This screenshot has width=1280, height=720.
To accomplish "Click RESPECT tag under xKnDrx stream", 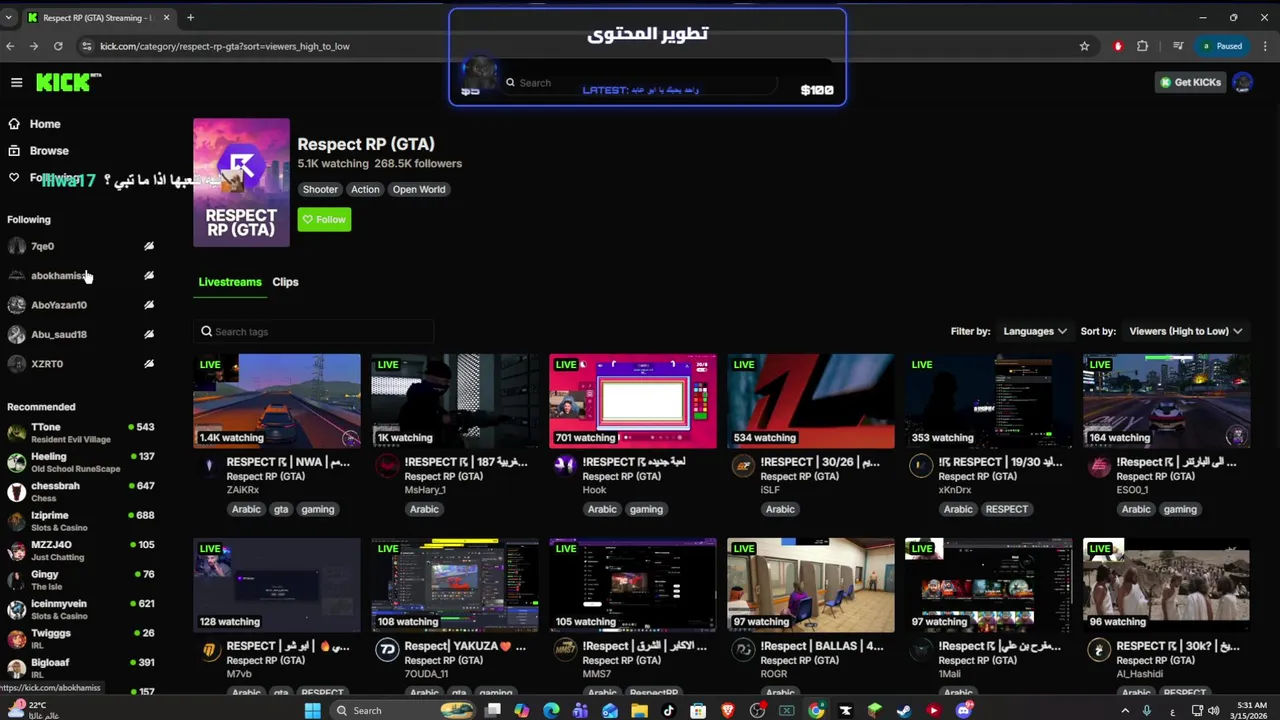I will tap(1006, 509).
